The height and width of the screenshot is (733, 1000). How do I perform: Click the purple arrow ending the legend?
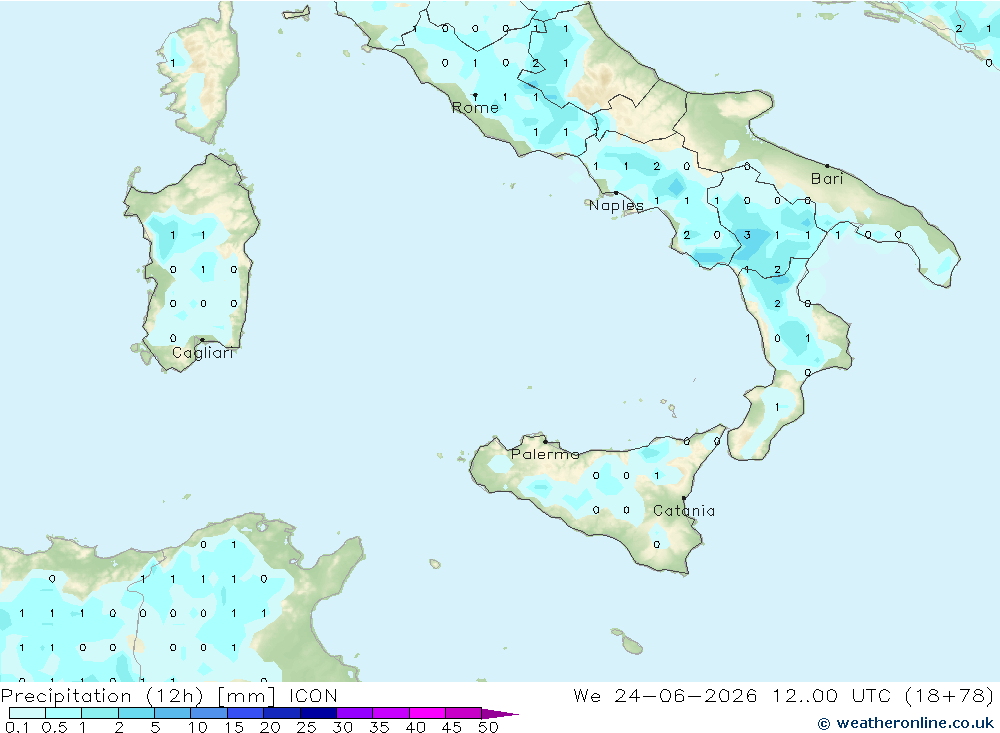pos(500,713)
